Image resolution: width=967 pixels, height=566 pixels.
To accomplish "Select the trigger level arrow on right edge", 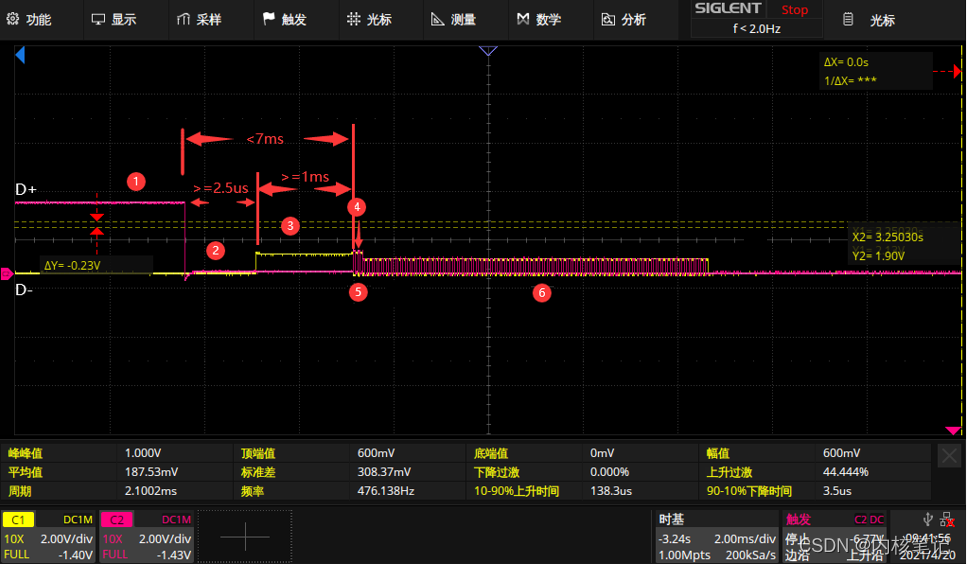I will (x=953, y=429).
